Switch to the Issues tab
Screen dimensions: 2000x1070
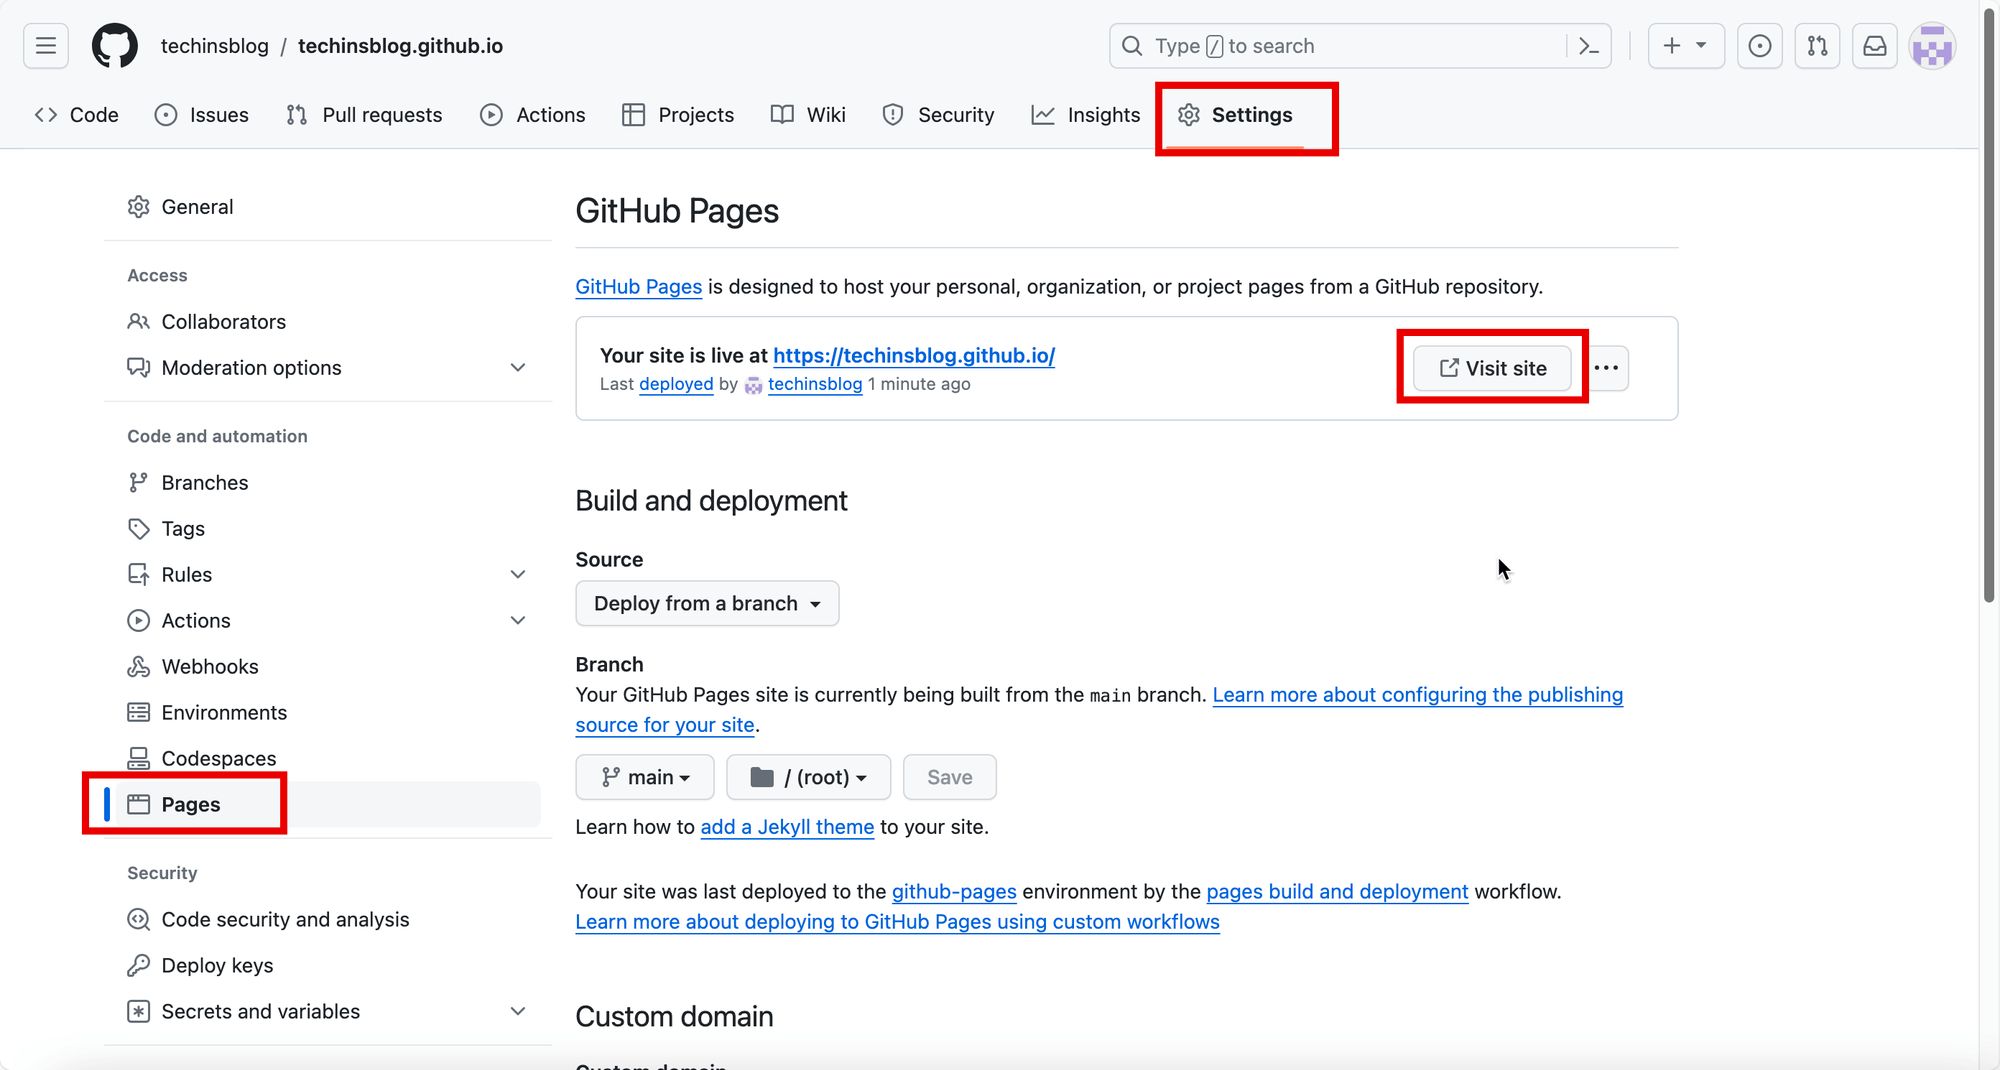click(x=202, y=115)
